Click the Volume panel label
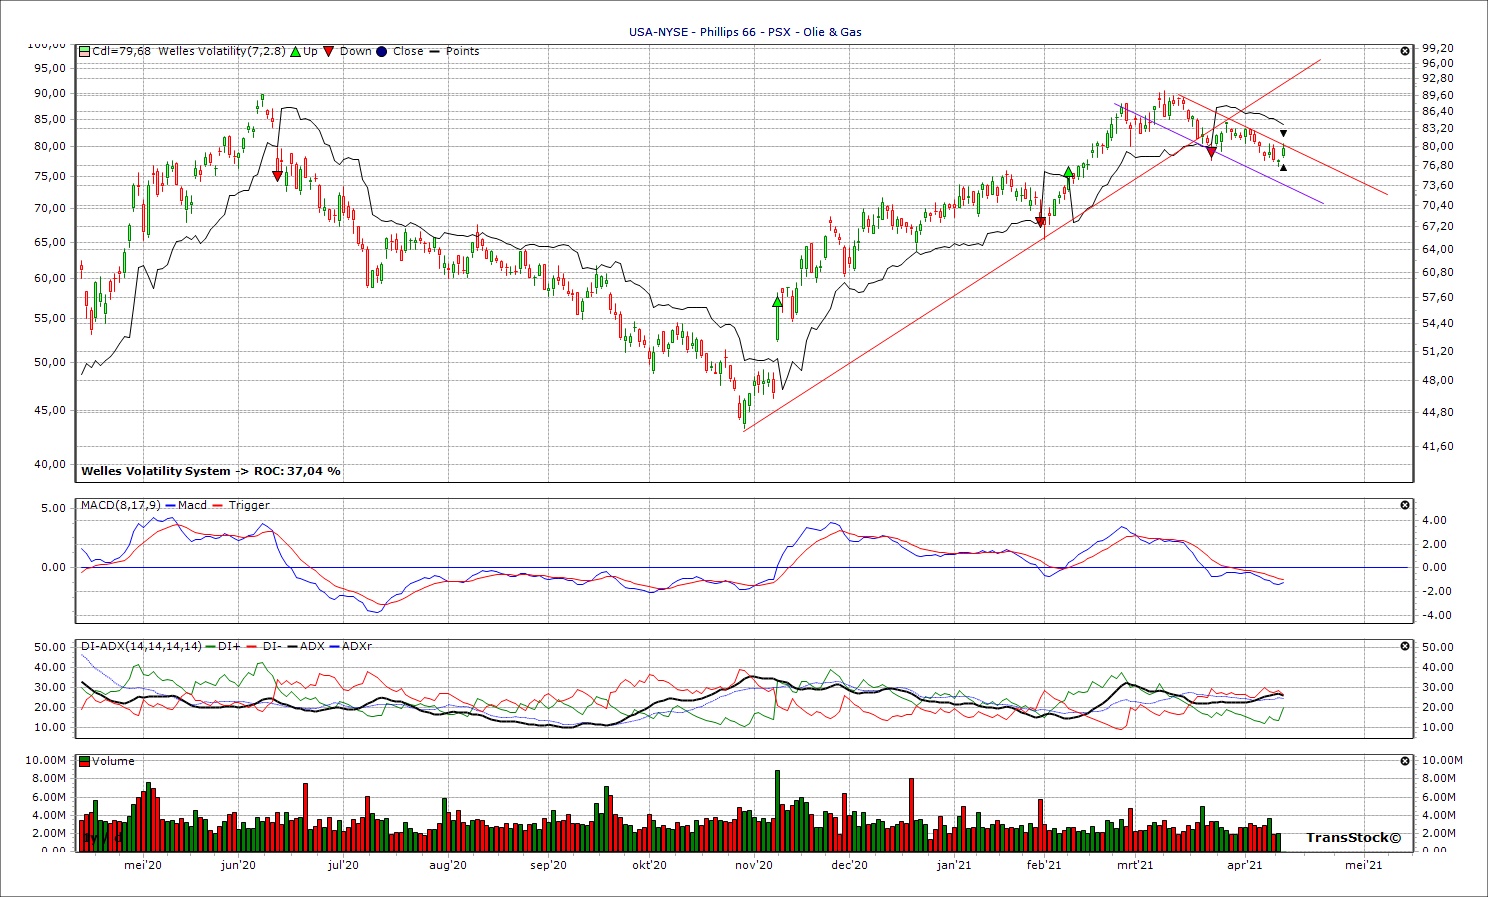Viewport: 1488px width, 897px height. 113,761
